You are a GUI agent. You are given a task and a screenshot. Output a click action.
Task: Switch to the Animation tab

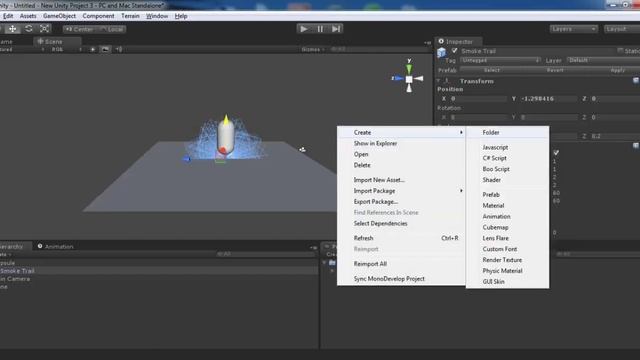tap(55, 247)
